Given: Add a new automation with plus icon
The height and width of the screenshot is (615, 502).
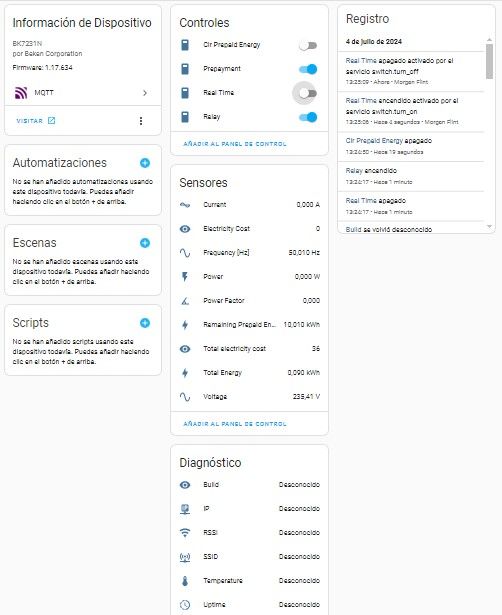Looking at the screenshot, I should [145, 163].
